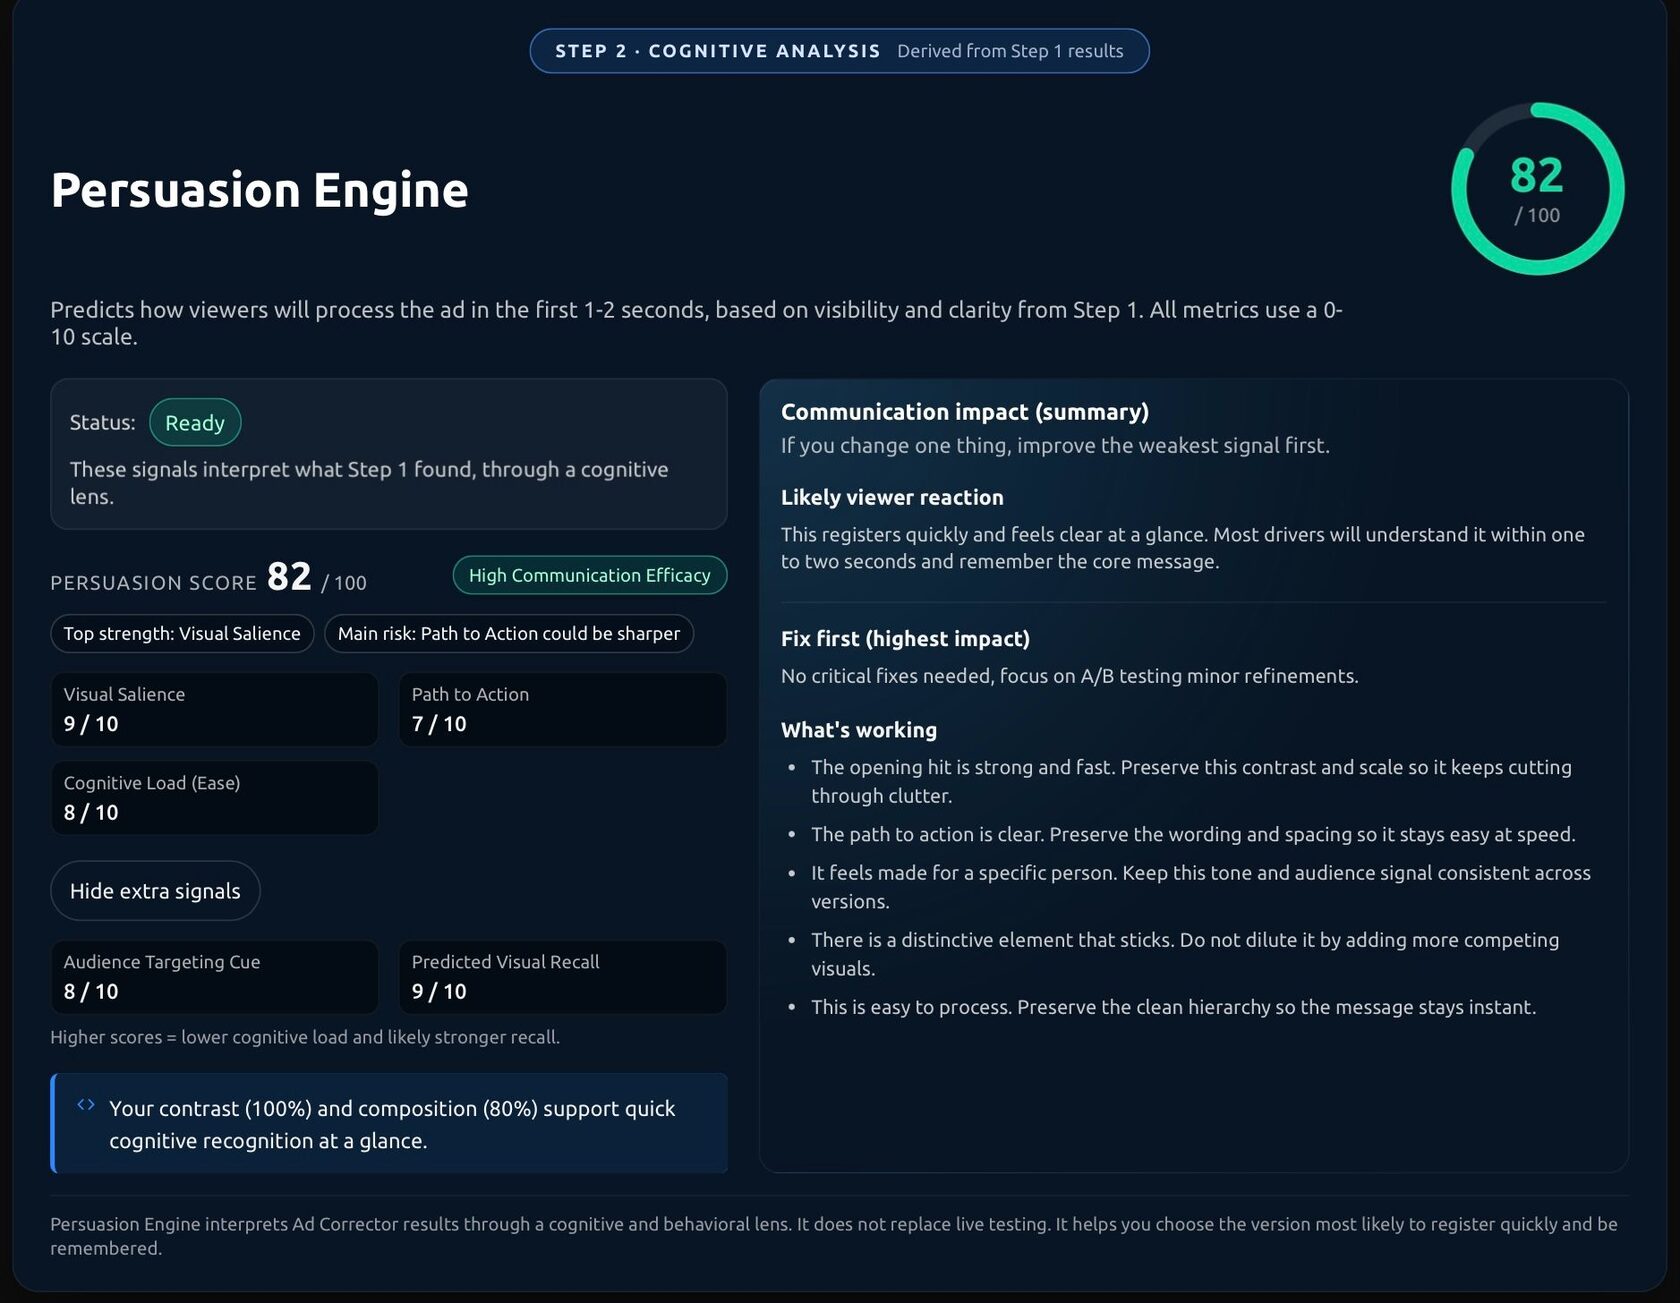Click the Visual Salience 9/10 metric card
The width and height of the screenshot is (1680, 1303).
214,709
